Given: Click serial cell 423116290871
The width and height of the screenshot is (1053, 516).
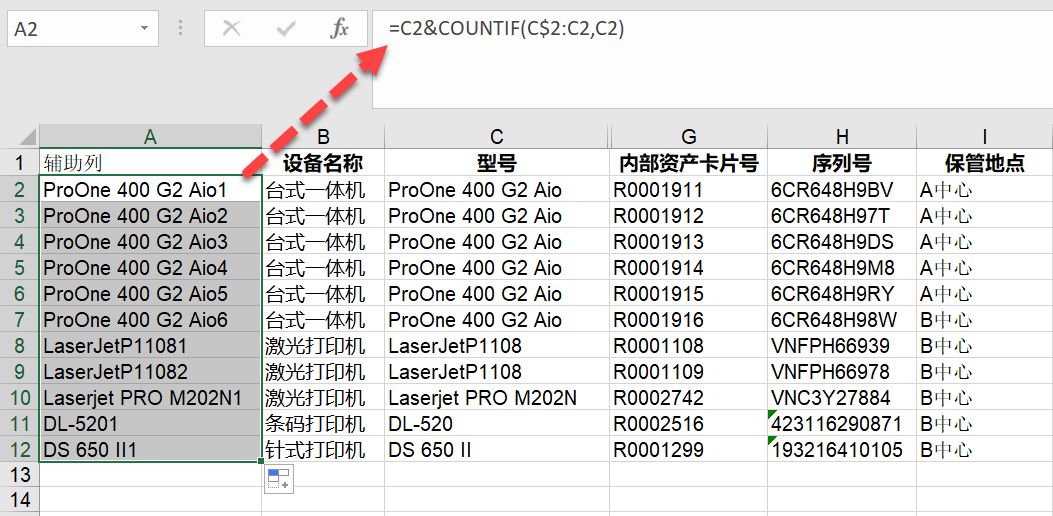Looking at the screenshot, I should click(x=842, y=423).
